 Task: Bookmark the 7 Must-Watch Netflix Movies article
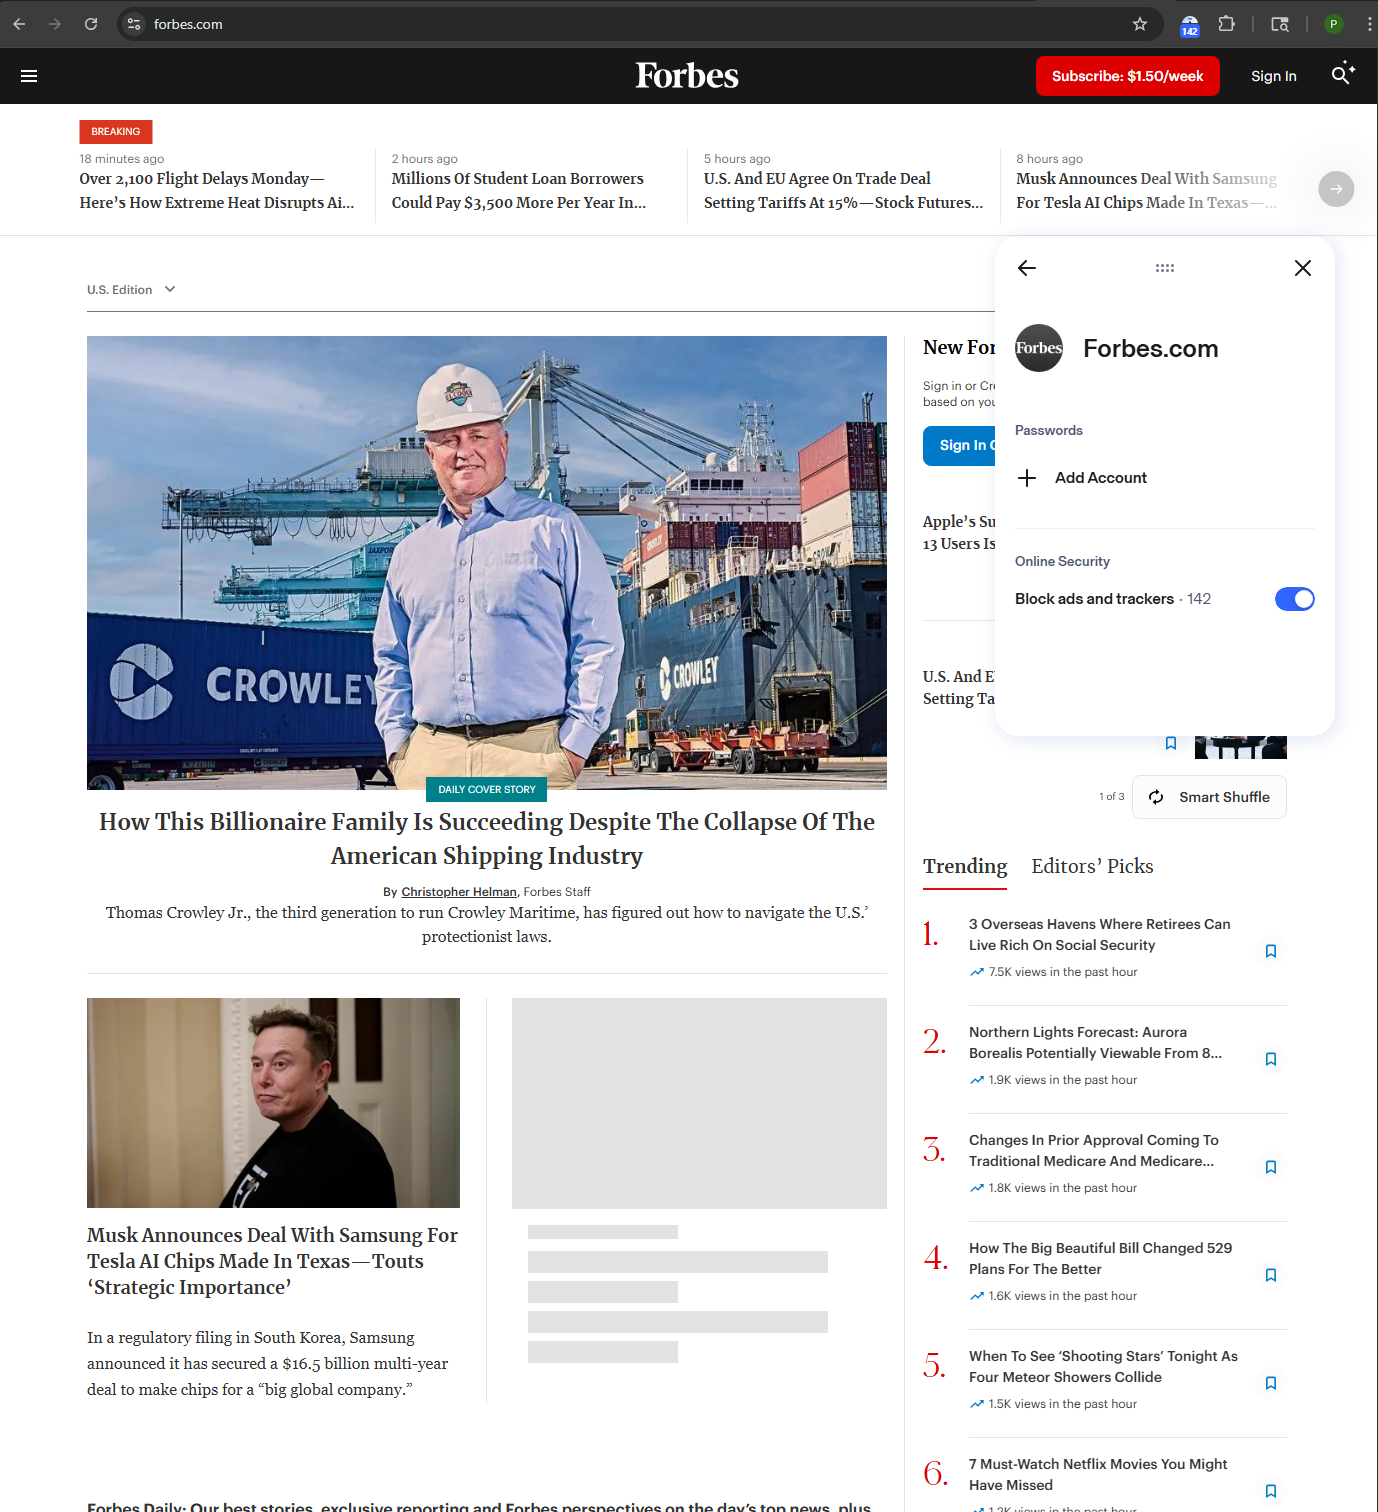click(1271, 1491)
